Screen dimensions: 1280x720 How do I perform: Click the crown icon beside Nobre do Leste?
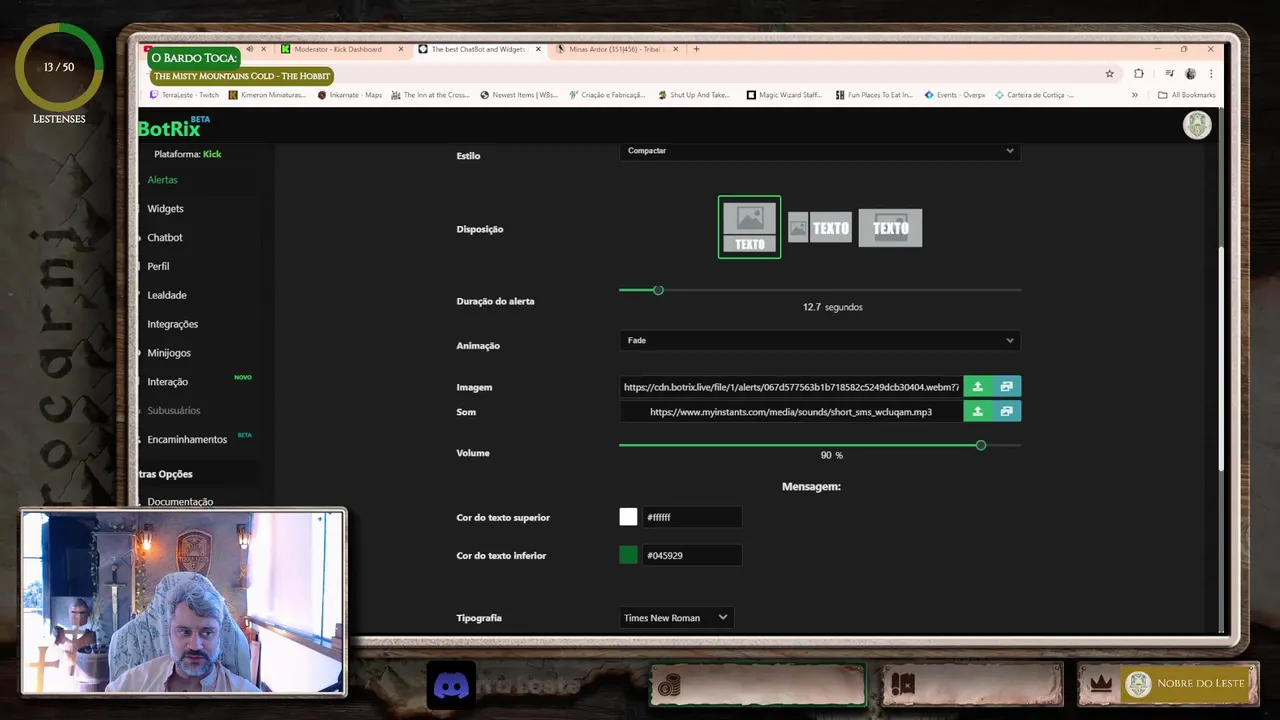(x=1101, y=684)
